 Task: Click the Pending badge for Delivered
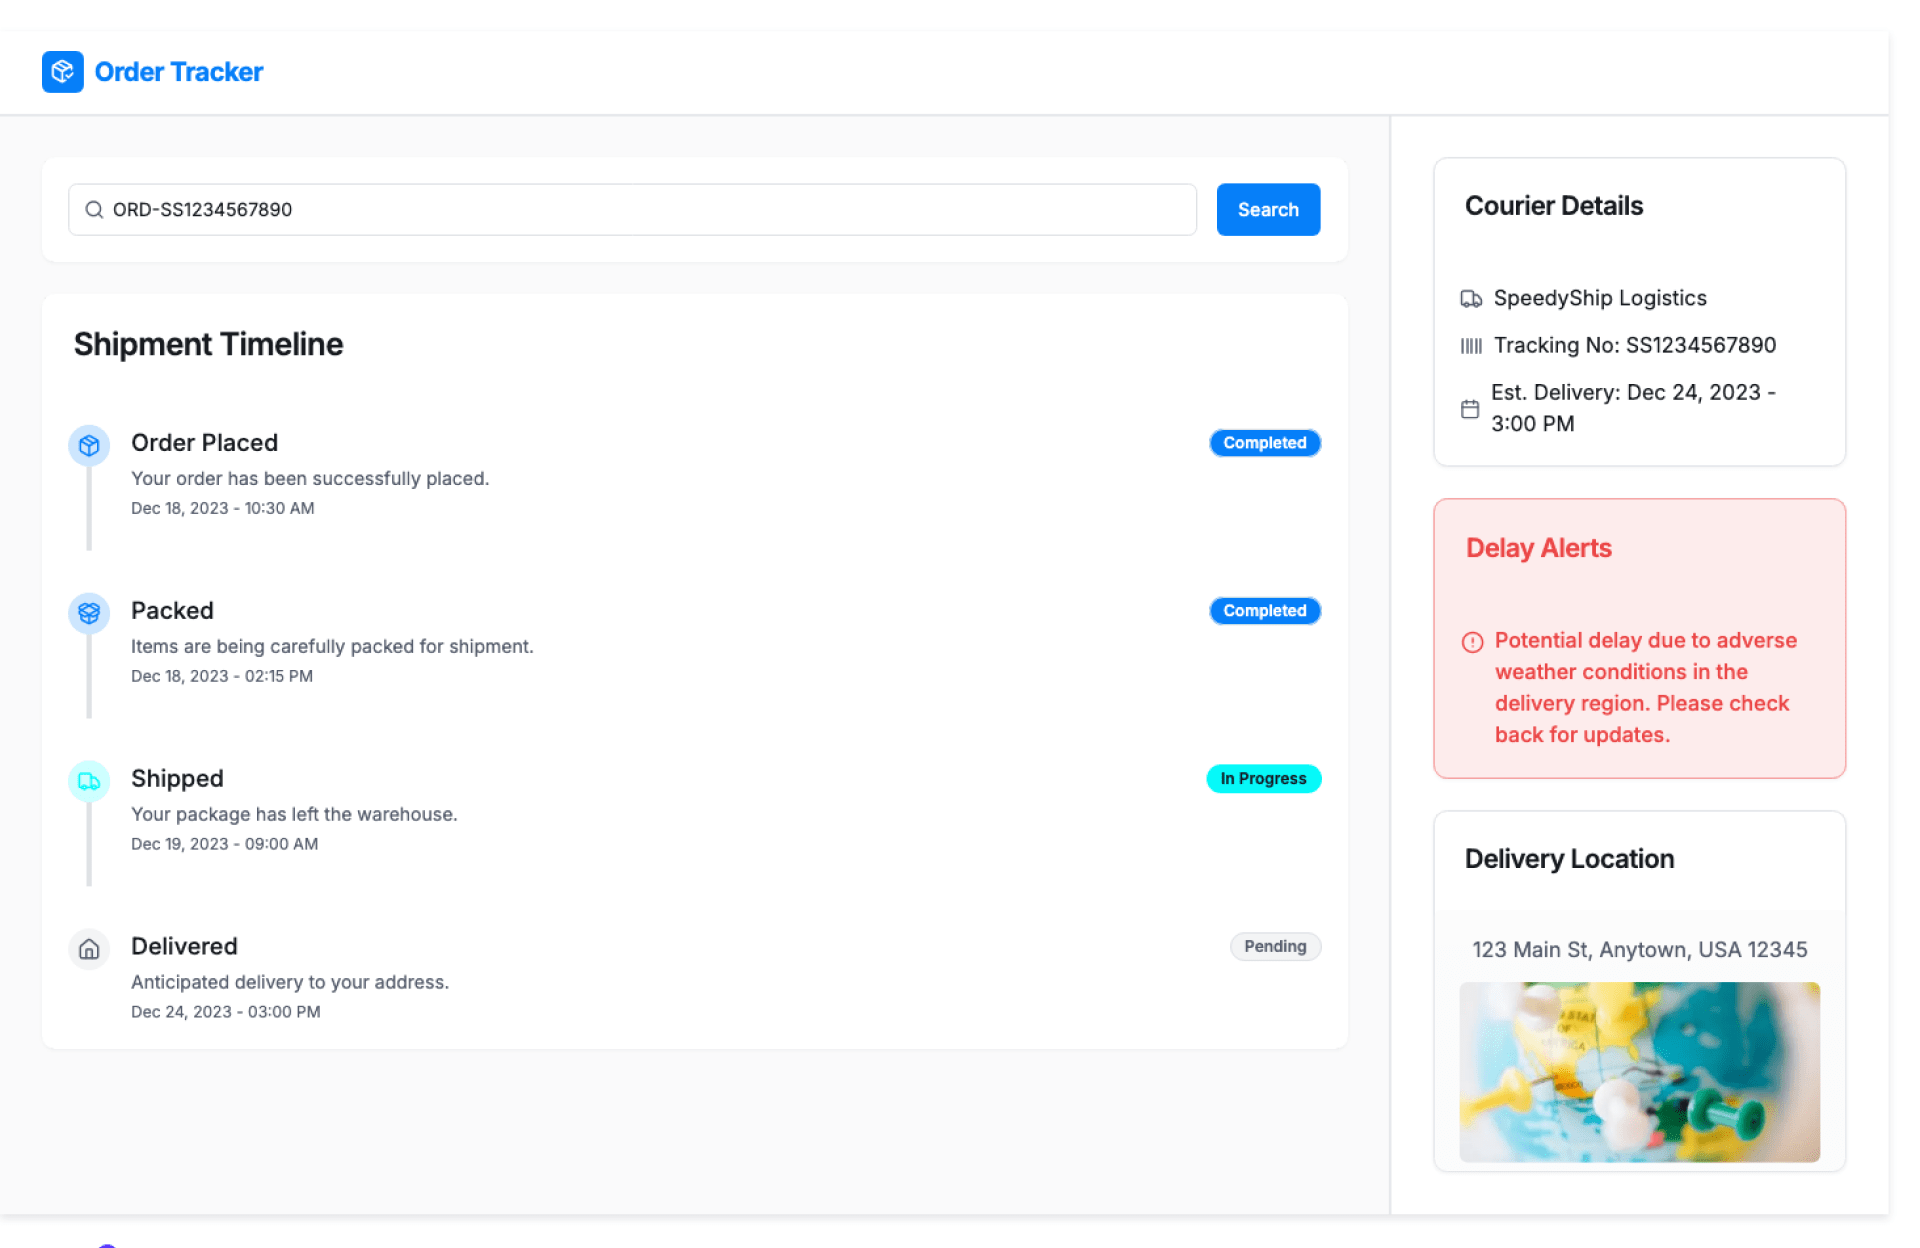click(x=1275, y=947)
